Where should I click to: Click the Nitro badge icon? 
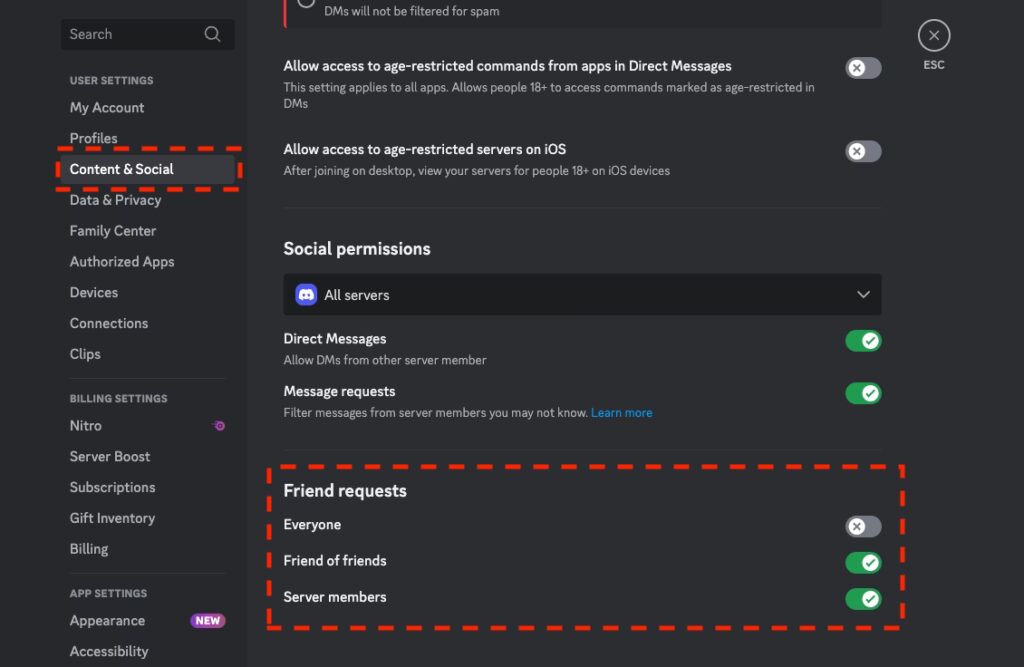(218, 426)
